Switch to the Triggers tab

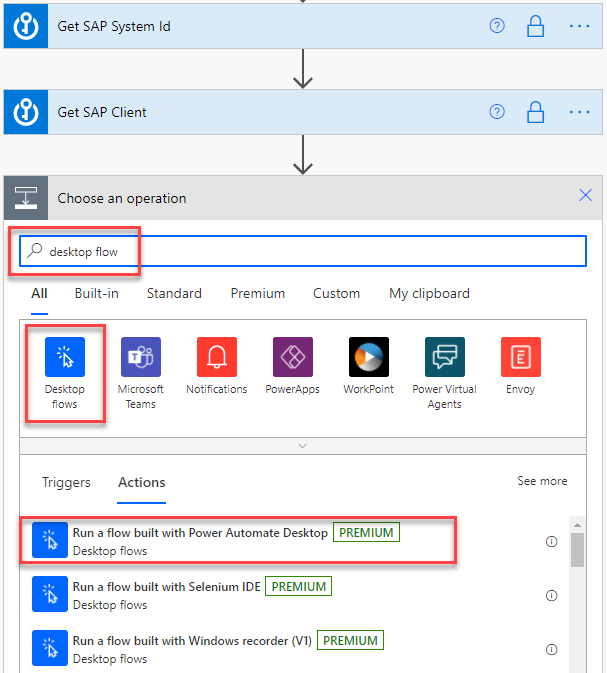pos(66,482)
